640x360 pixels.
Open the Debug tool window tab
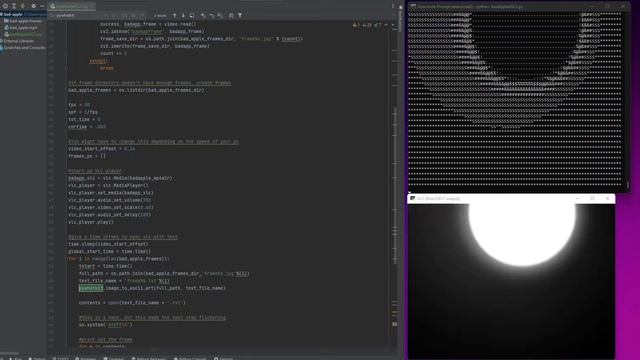point(37,358)
